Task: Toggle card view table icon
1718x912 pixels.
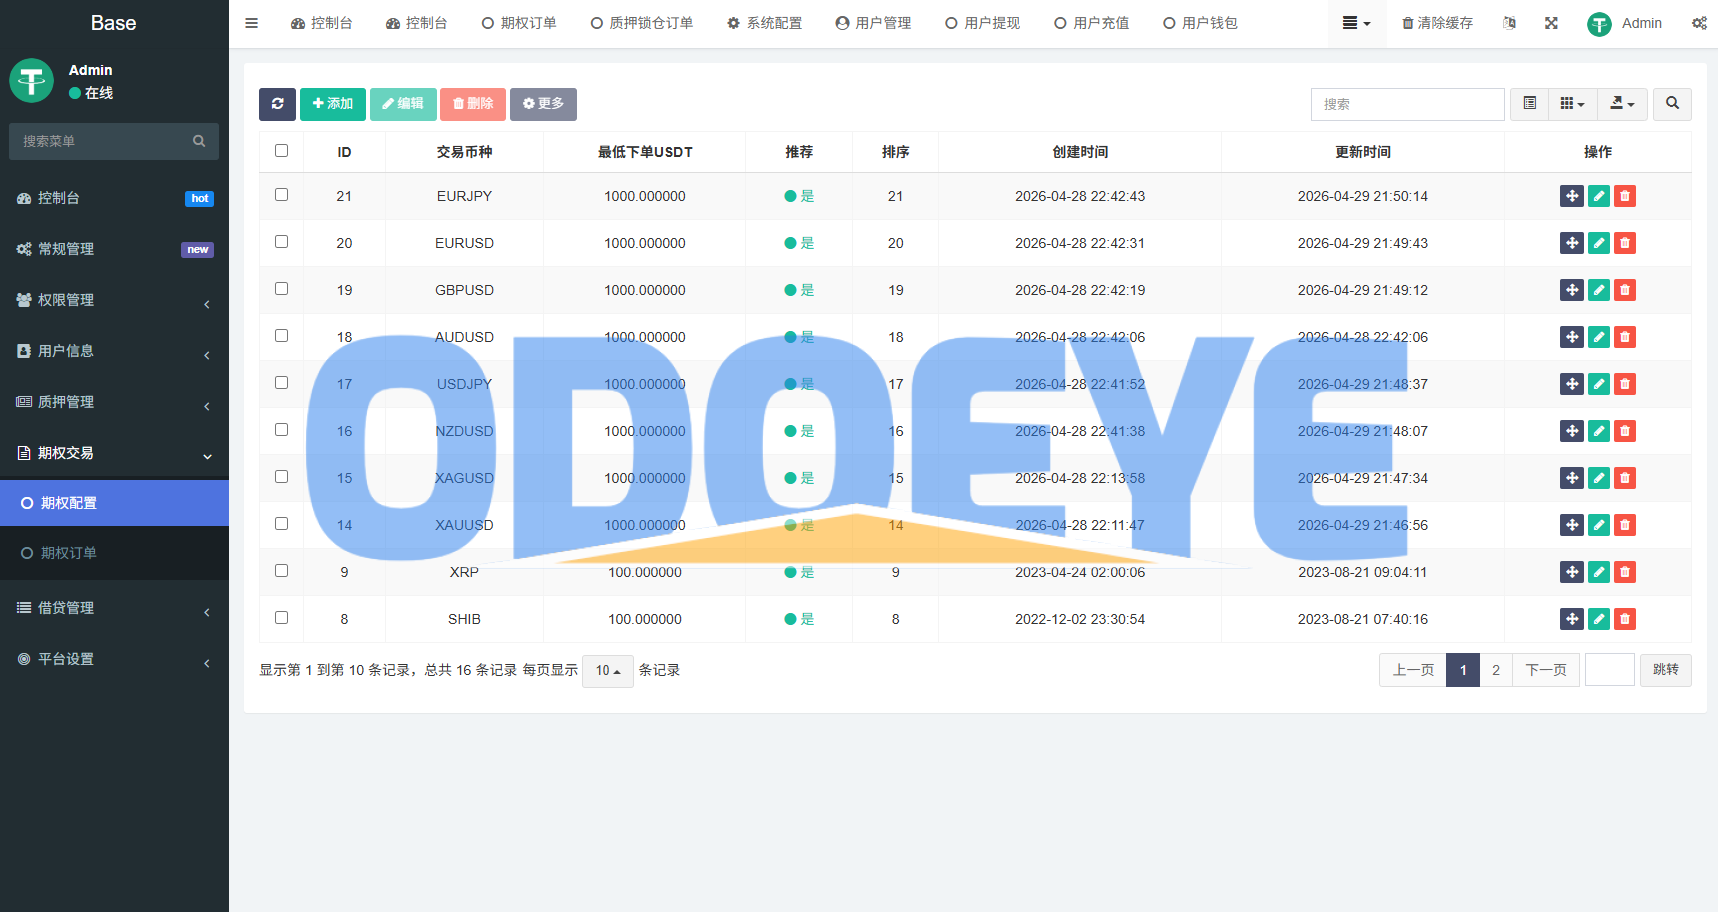Action: click(x=1529, y=104)
